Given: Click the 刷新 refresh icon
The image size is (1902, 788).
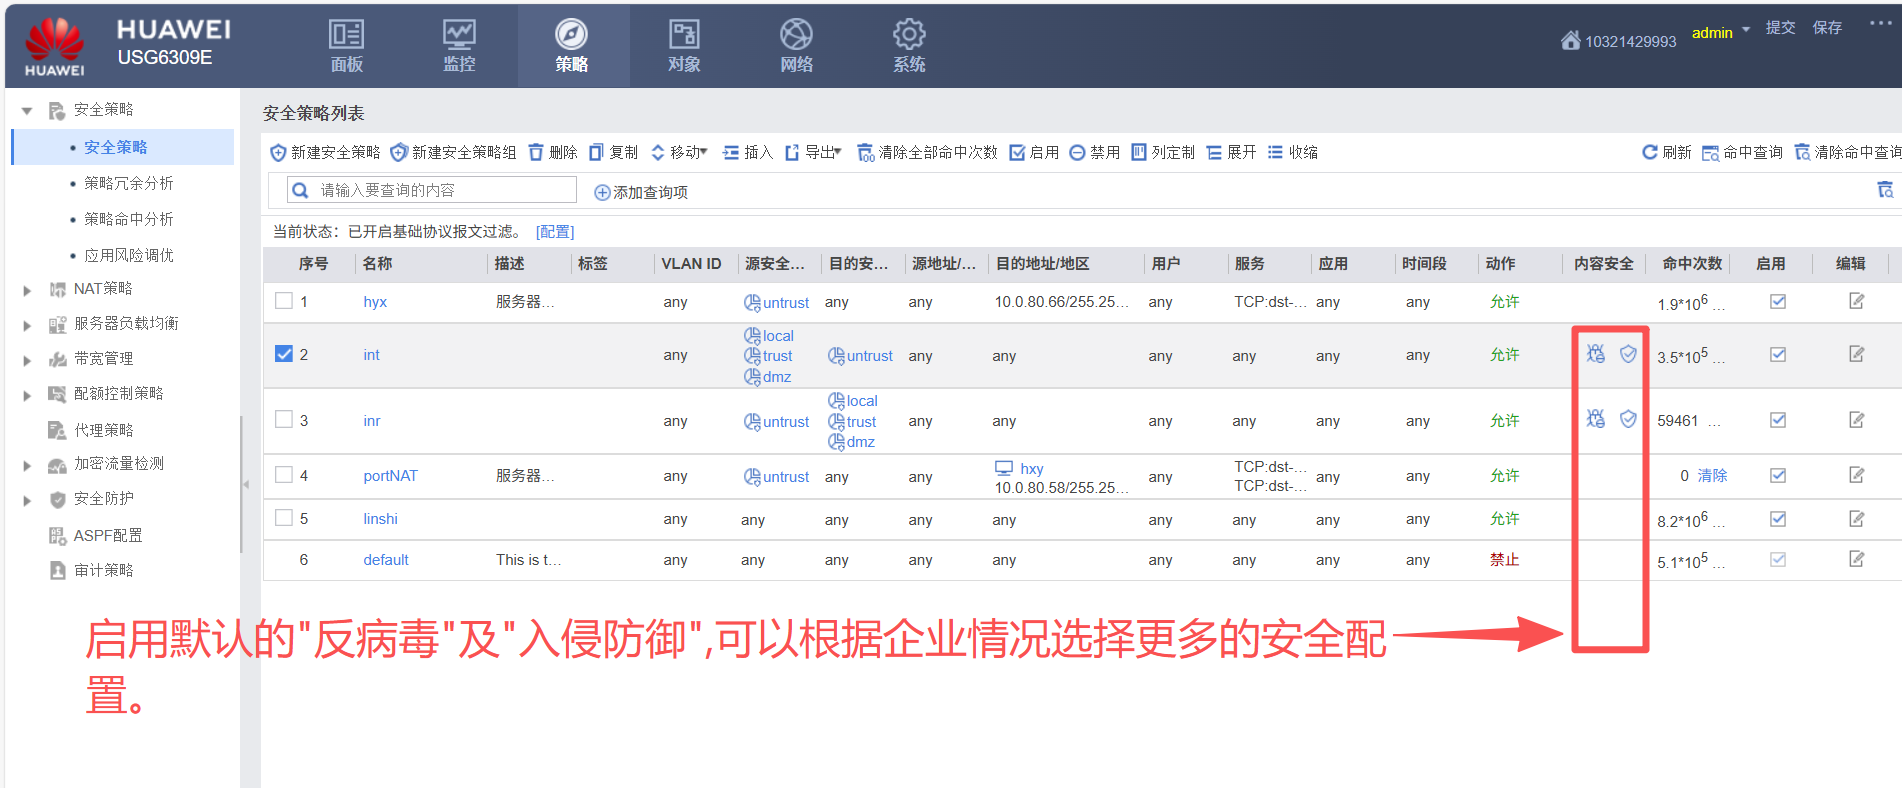Looking at the screenshot, I should (x=1650, y=152).
